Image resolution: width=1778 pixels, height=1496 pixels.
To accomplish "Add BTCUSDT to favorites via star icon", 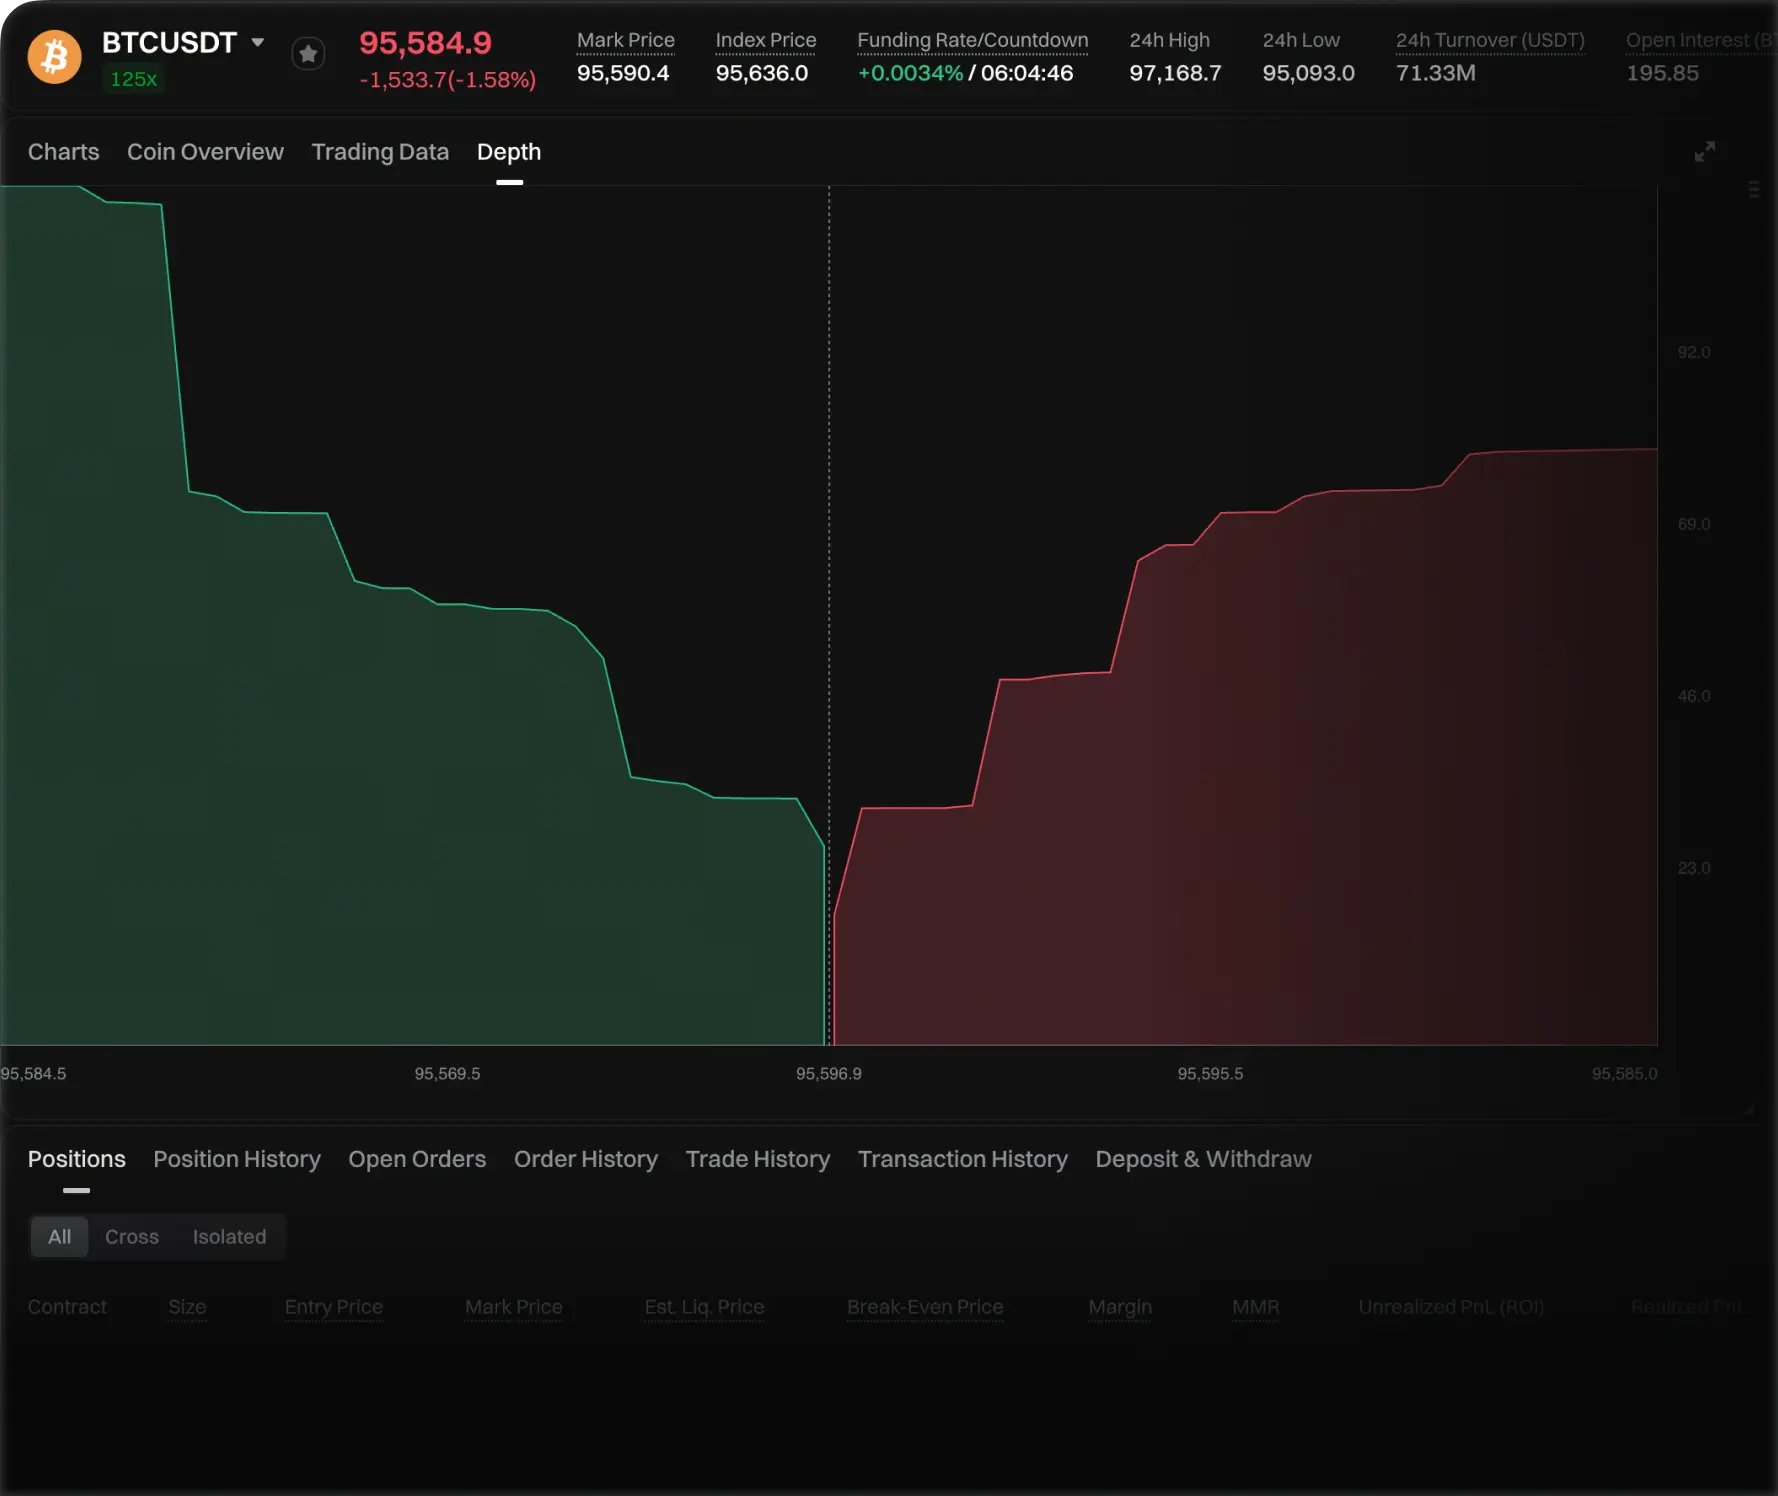I will click(x=308, y=54).
